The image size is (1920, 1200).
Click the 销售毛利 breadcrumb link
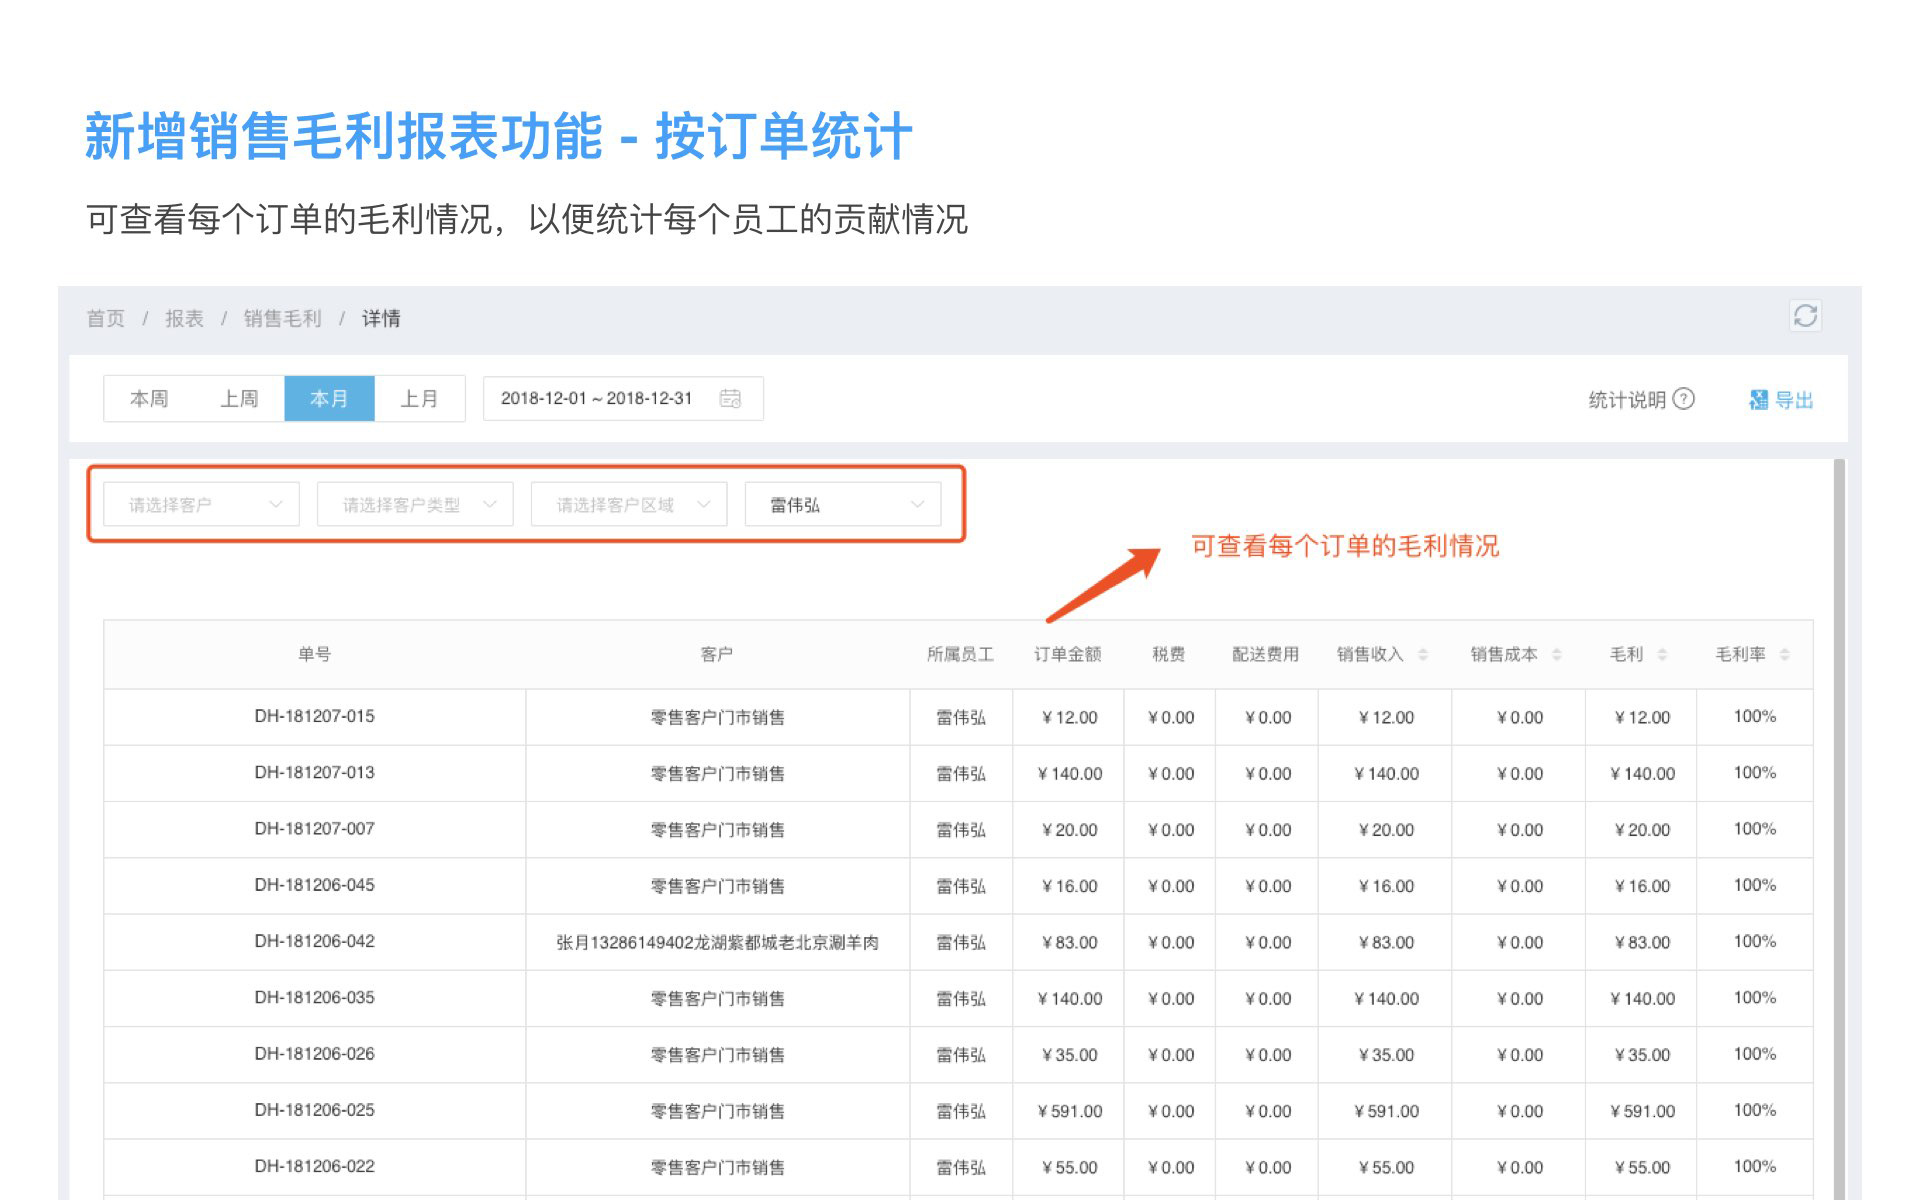tap(282, 318)
